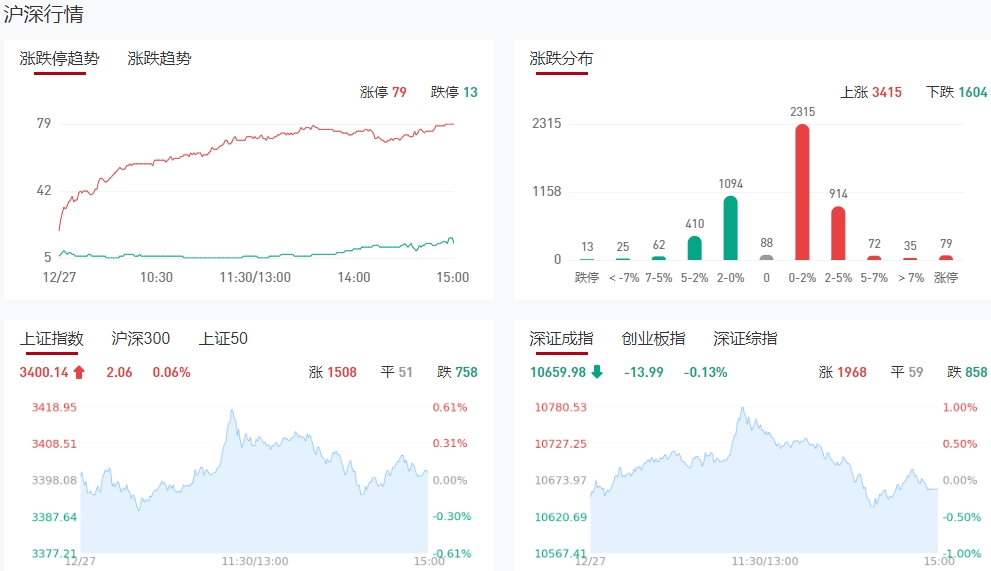
Task: Switch to the 涨跌趋势 tab
Action: 159,58
